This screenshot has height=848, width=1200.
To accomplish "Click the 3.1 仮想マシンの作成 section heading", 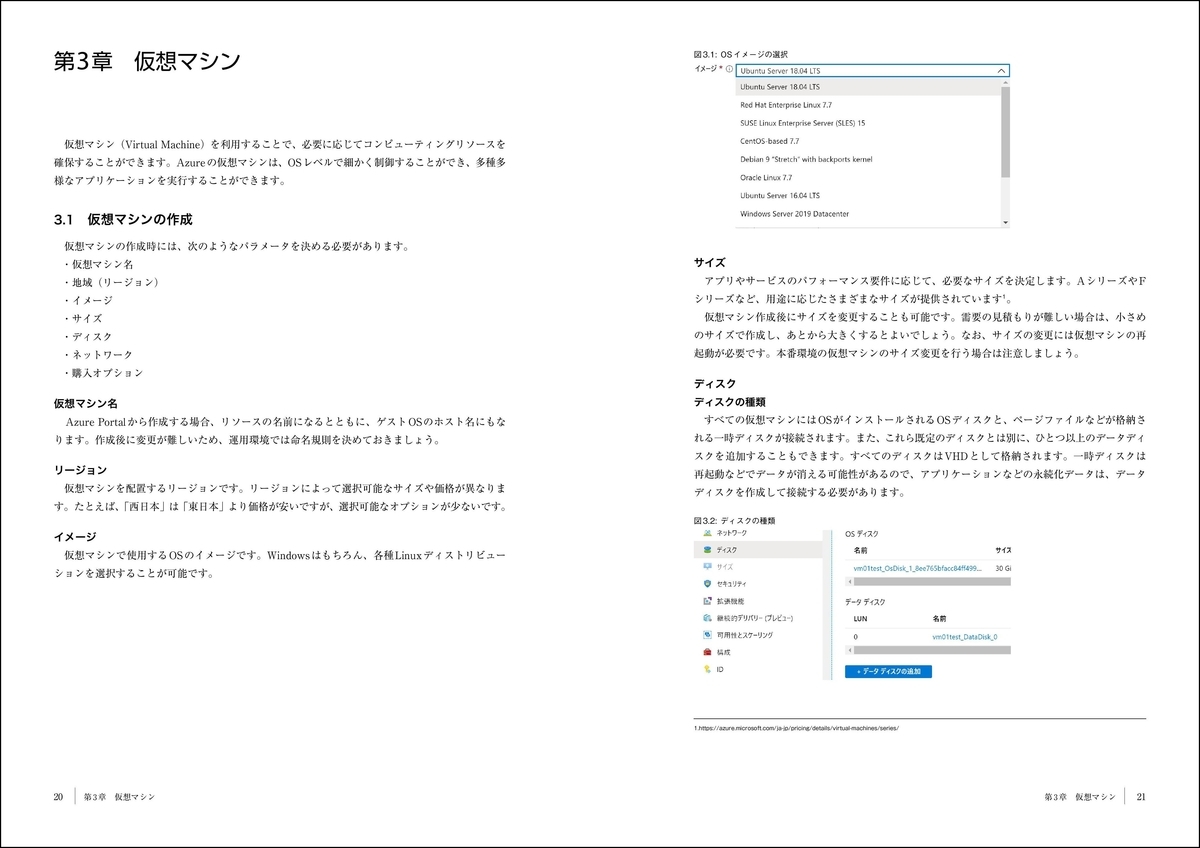I will 123,219.
